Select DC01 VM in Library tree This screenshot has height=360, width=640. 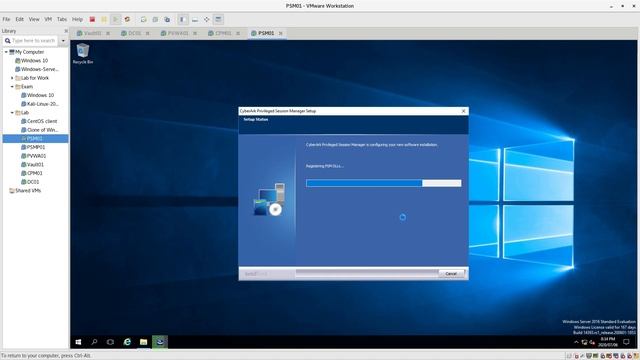tap(30, 182)
